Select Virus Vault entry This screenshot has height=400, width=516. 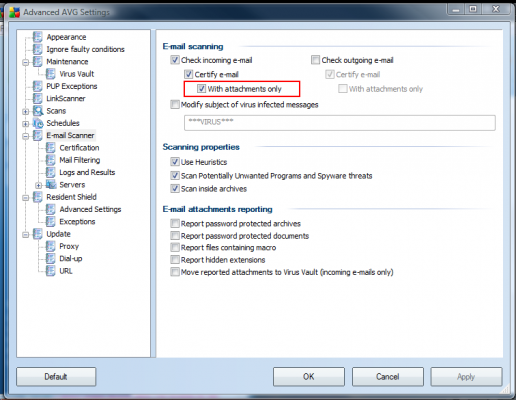coord(77,74)
